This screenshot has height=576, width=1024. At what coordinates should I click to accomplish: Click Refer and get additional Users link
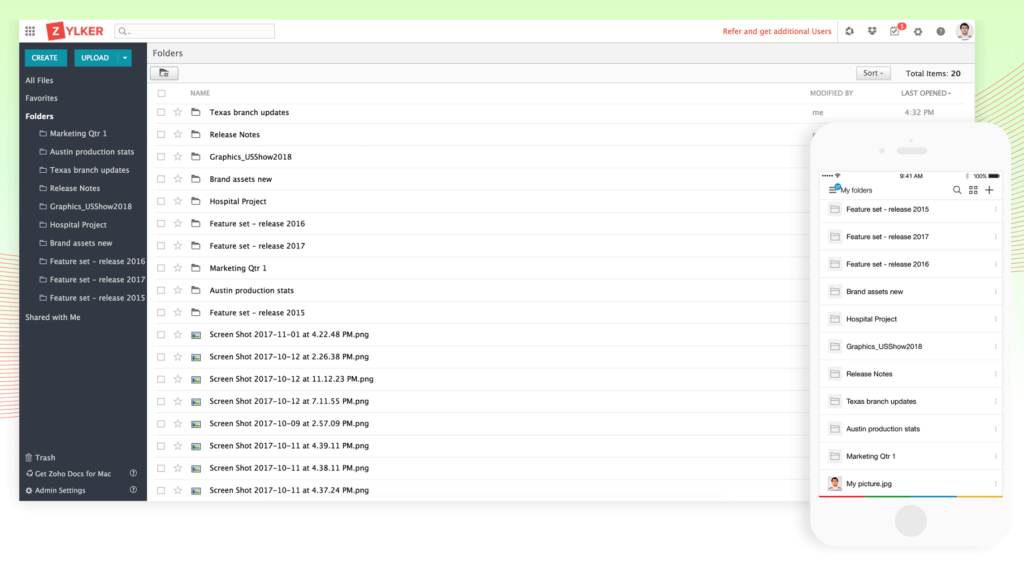[x=776, y=31]
